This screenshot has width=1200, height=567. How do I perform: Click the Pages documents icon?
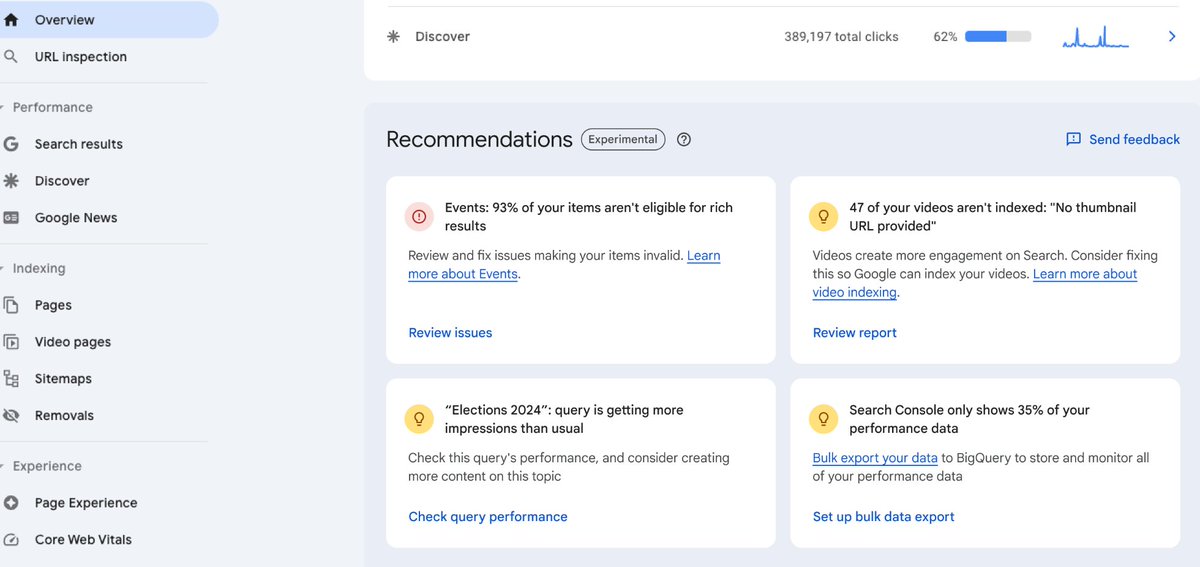11,305
